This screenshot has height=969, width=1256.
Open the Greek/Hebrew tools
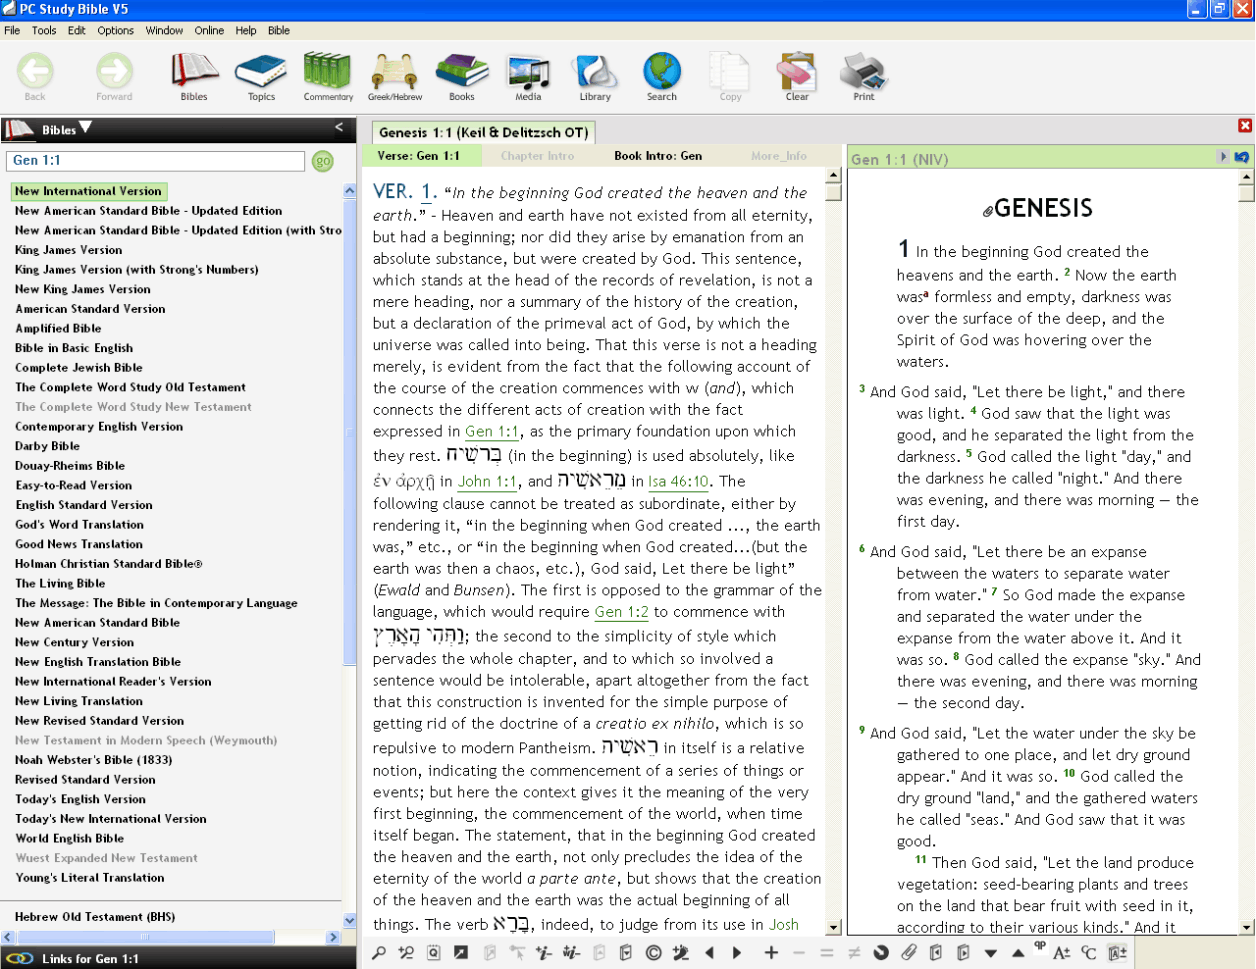pyautogui.click(x=395, y=77)
